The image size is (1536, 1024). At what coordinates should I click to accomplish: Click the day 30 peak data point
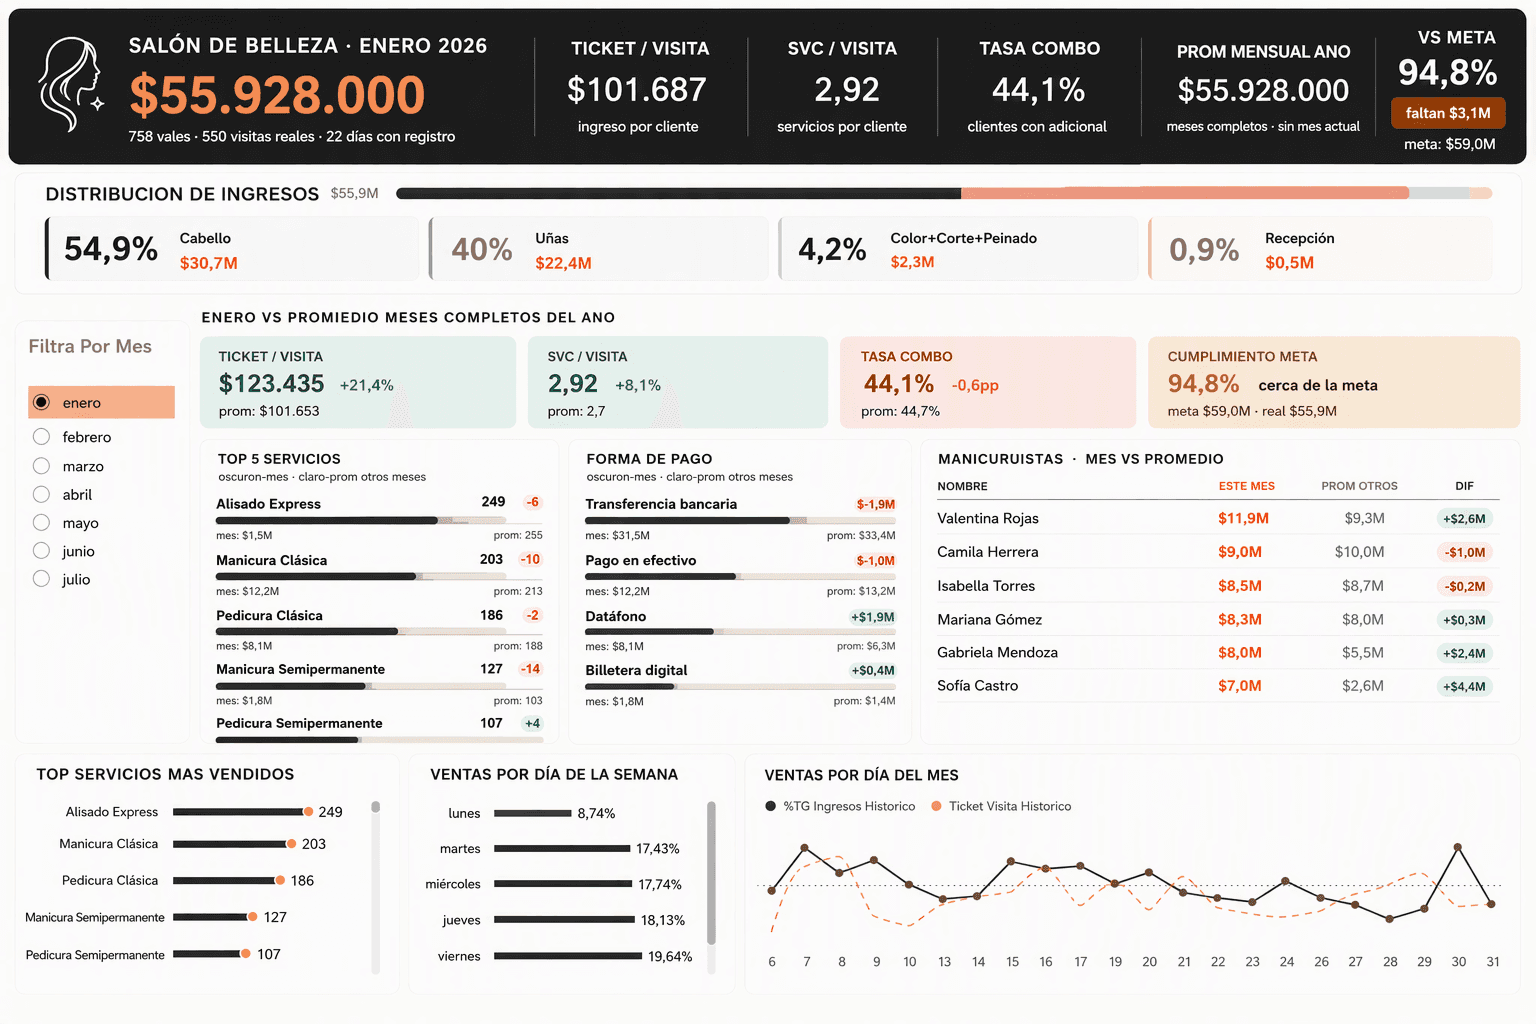(x=1458, y=847)
